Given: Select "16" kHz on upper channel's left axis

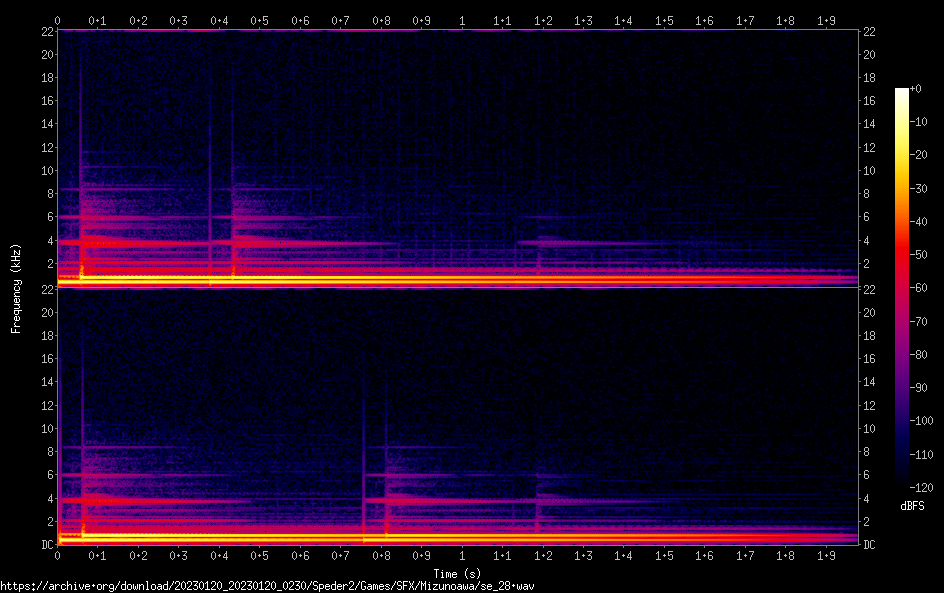Looking at the screenshot, I should pyautogui.click(x=46, y=101).
